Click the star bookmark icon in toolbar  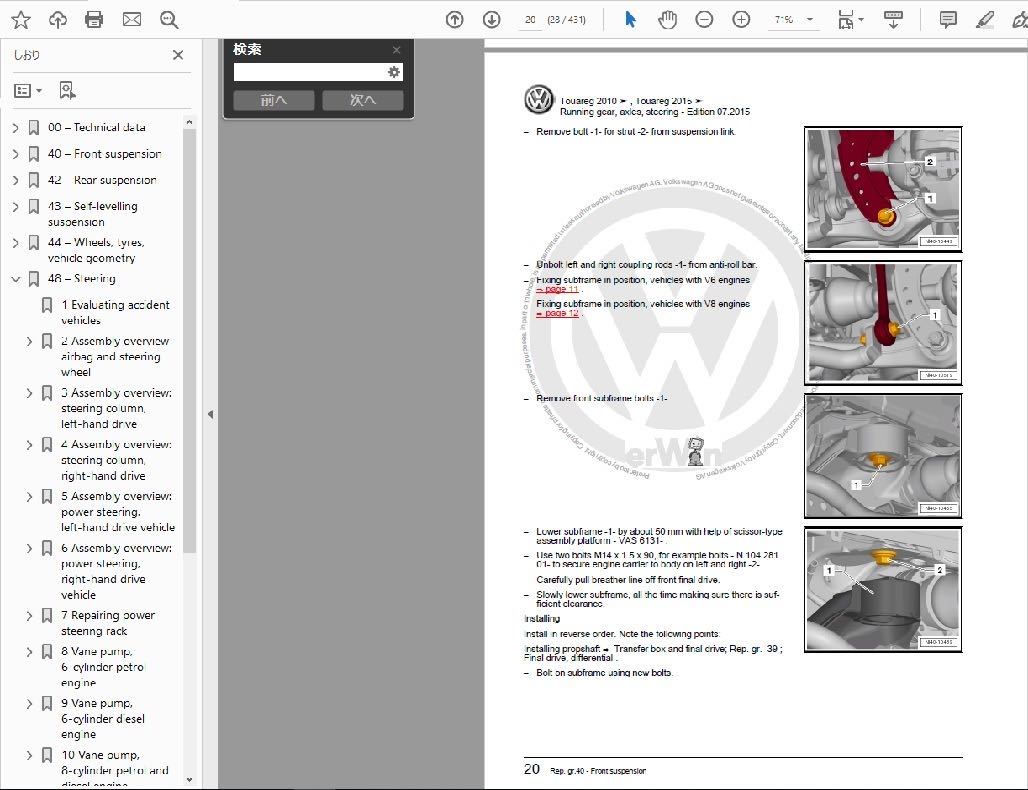pyautogui.click(x=21, y=20)
